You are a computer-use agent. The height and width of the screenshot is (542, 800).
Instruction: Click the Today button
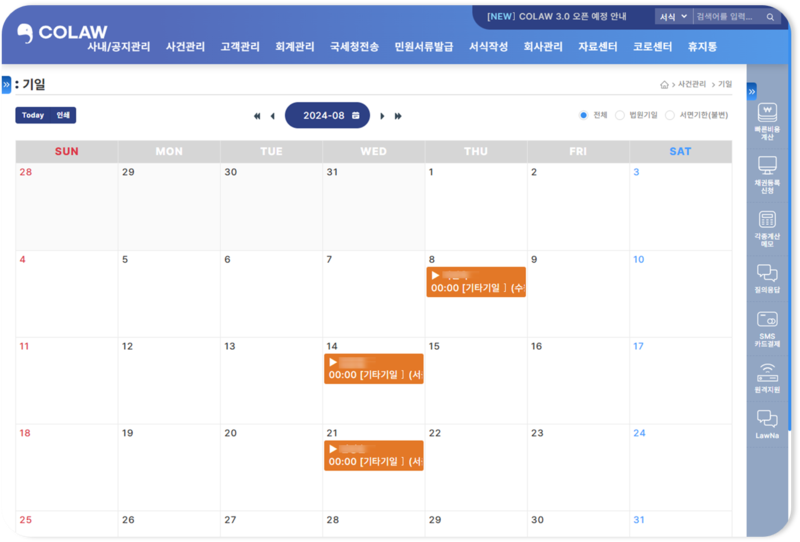[33, 115]
